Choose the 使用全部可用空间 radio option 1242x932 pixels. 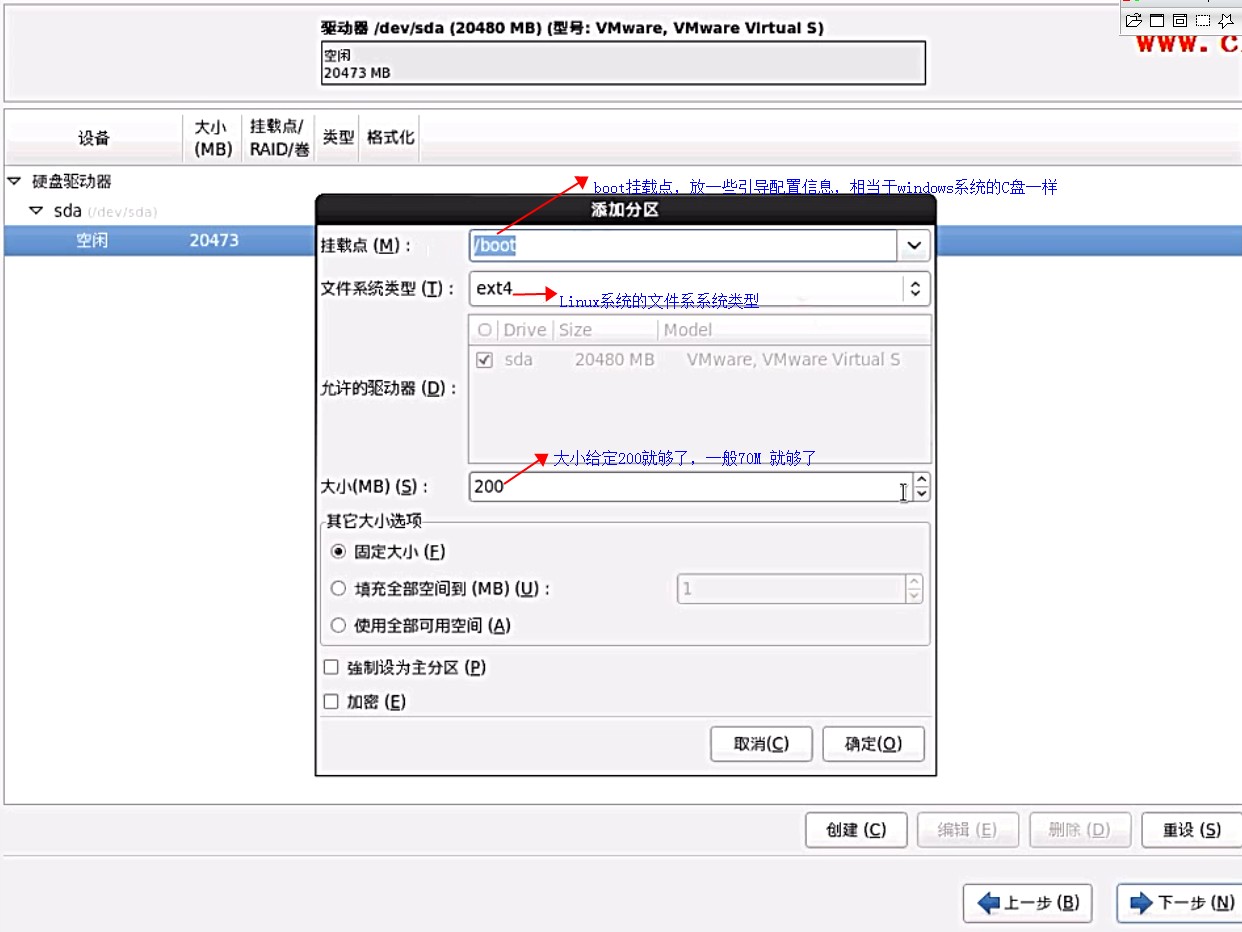[339, 626]
